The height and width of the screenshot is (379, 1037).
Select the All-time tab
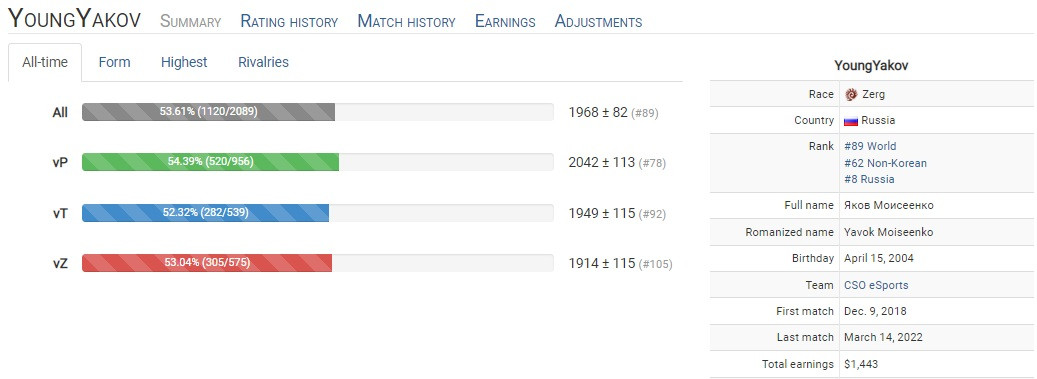(45, 63)
